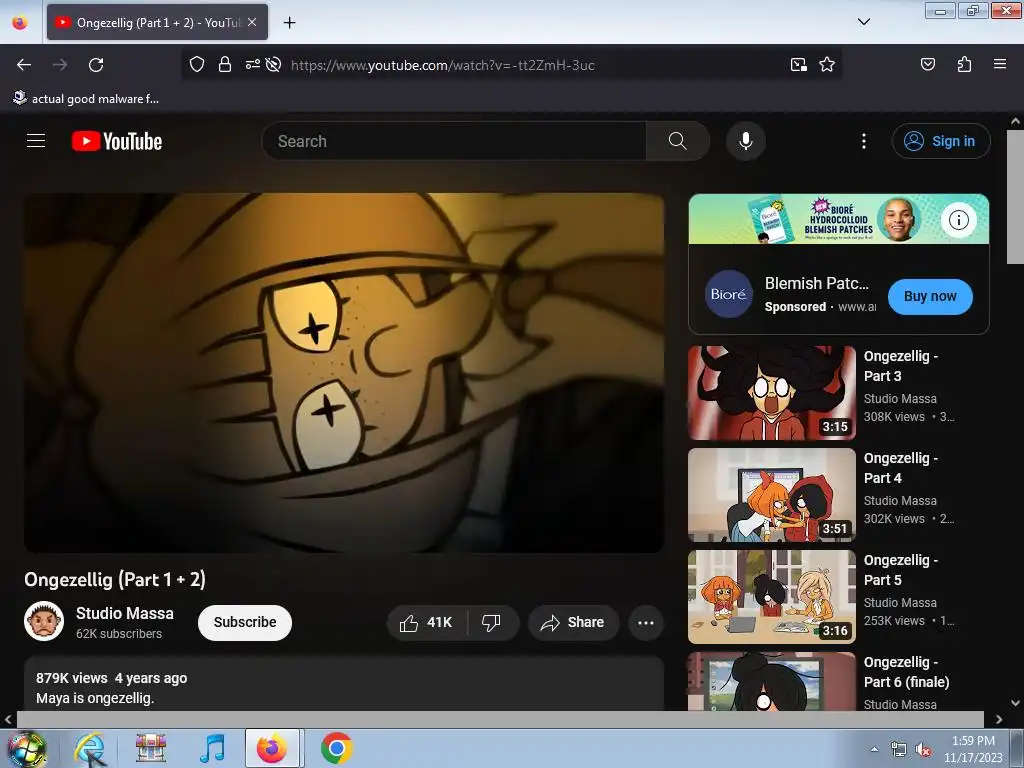Click the '879K views 4 years ago' text
Screen dimensions: 1024x768
(112, 678)
